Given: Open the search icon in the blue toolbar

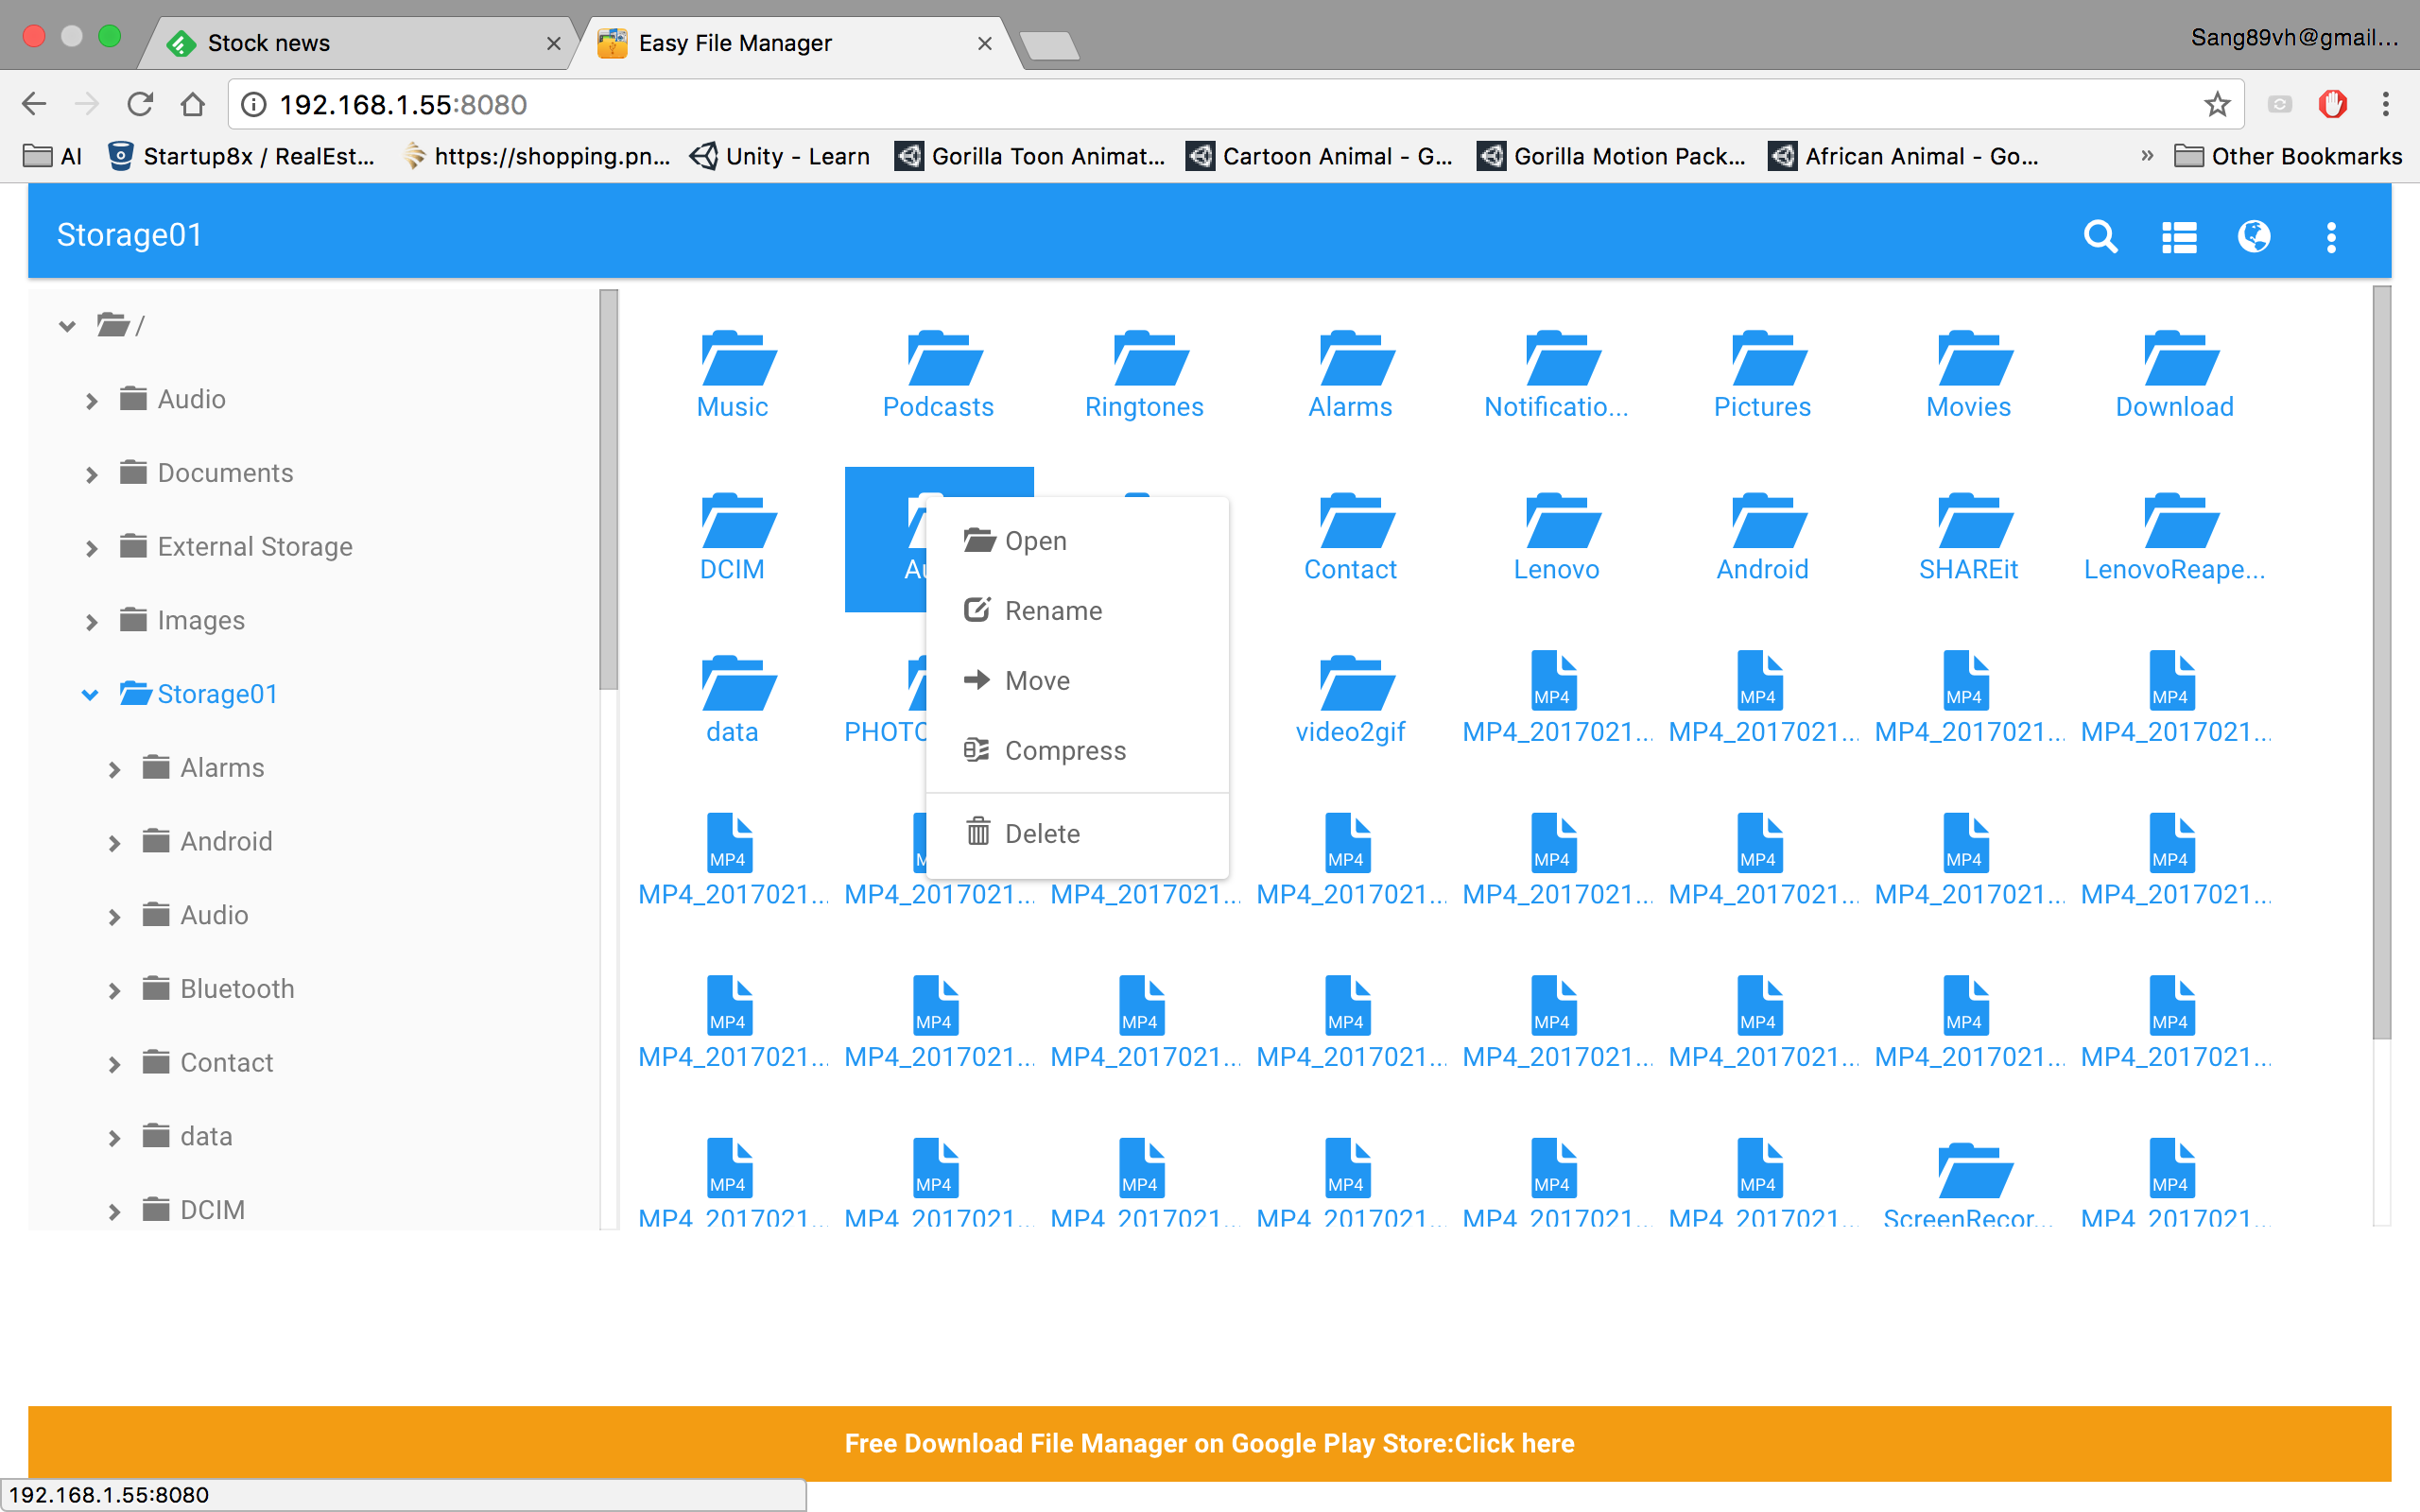Looking at the screenshot, I should coord(2100,237).
